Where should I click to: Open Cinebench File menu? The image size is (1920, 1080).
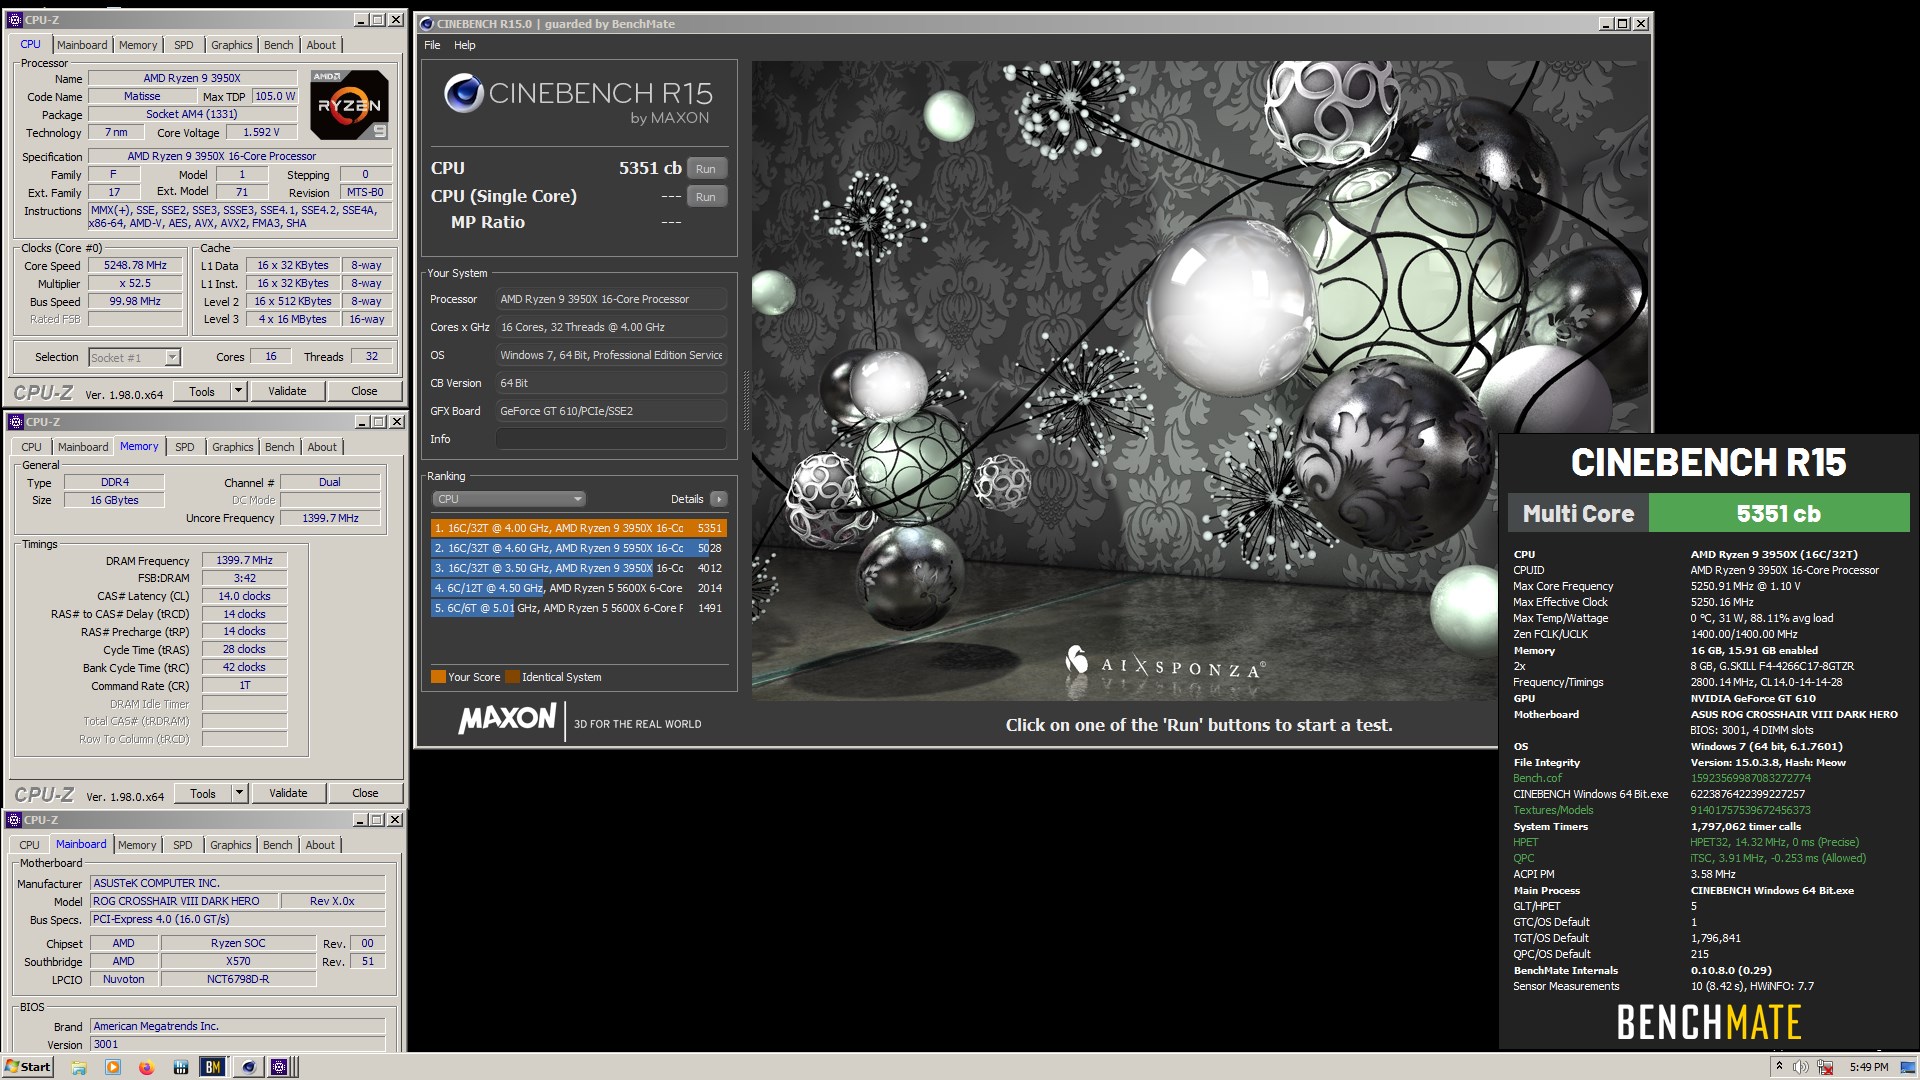[x=432, y=45]
